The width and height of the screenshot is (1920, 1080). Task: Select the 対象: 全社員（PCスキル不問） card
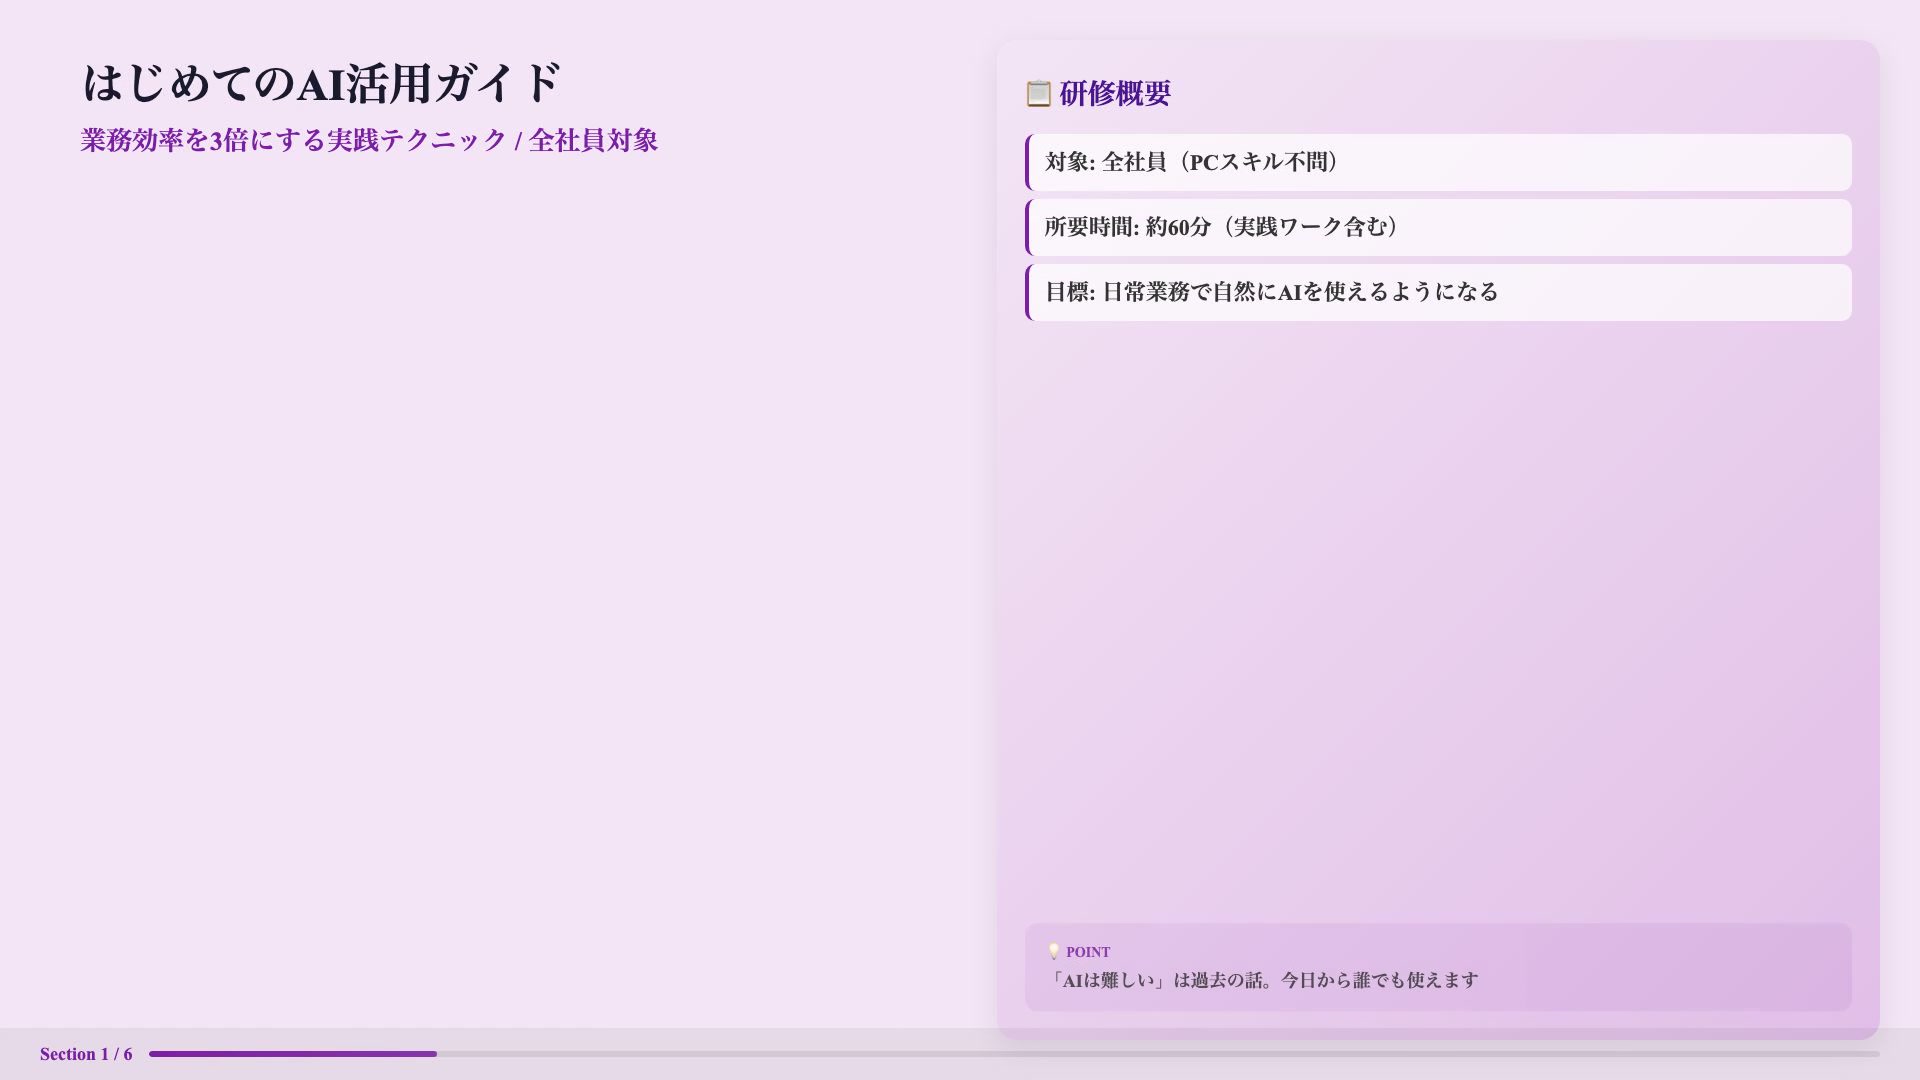1438,161
